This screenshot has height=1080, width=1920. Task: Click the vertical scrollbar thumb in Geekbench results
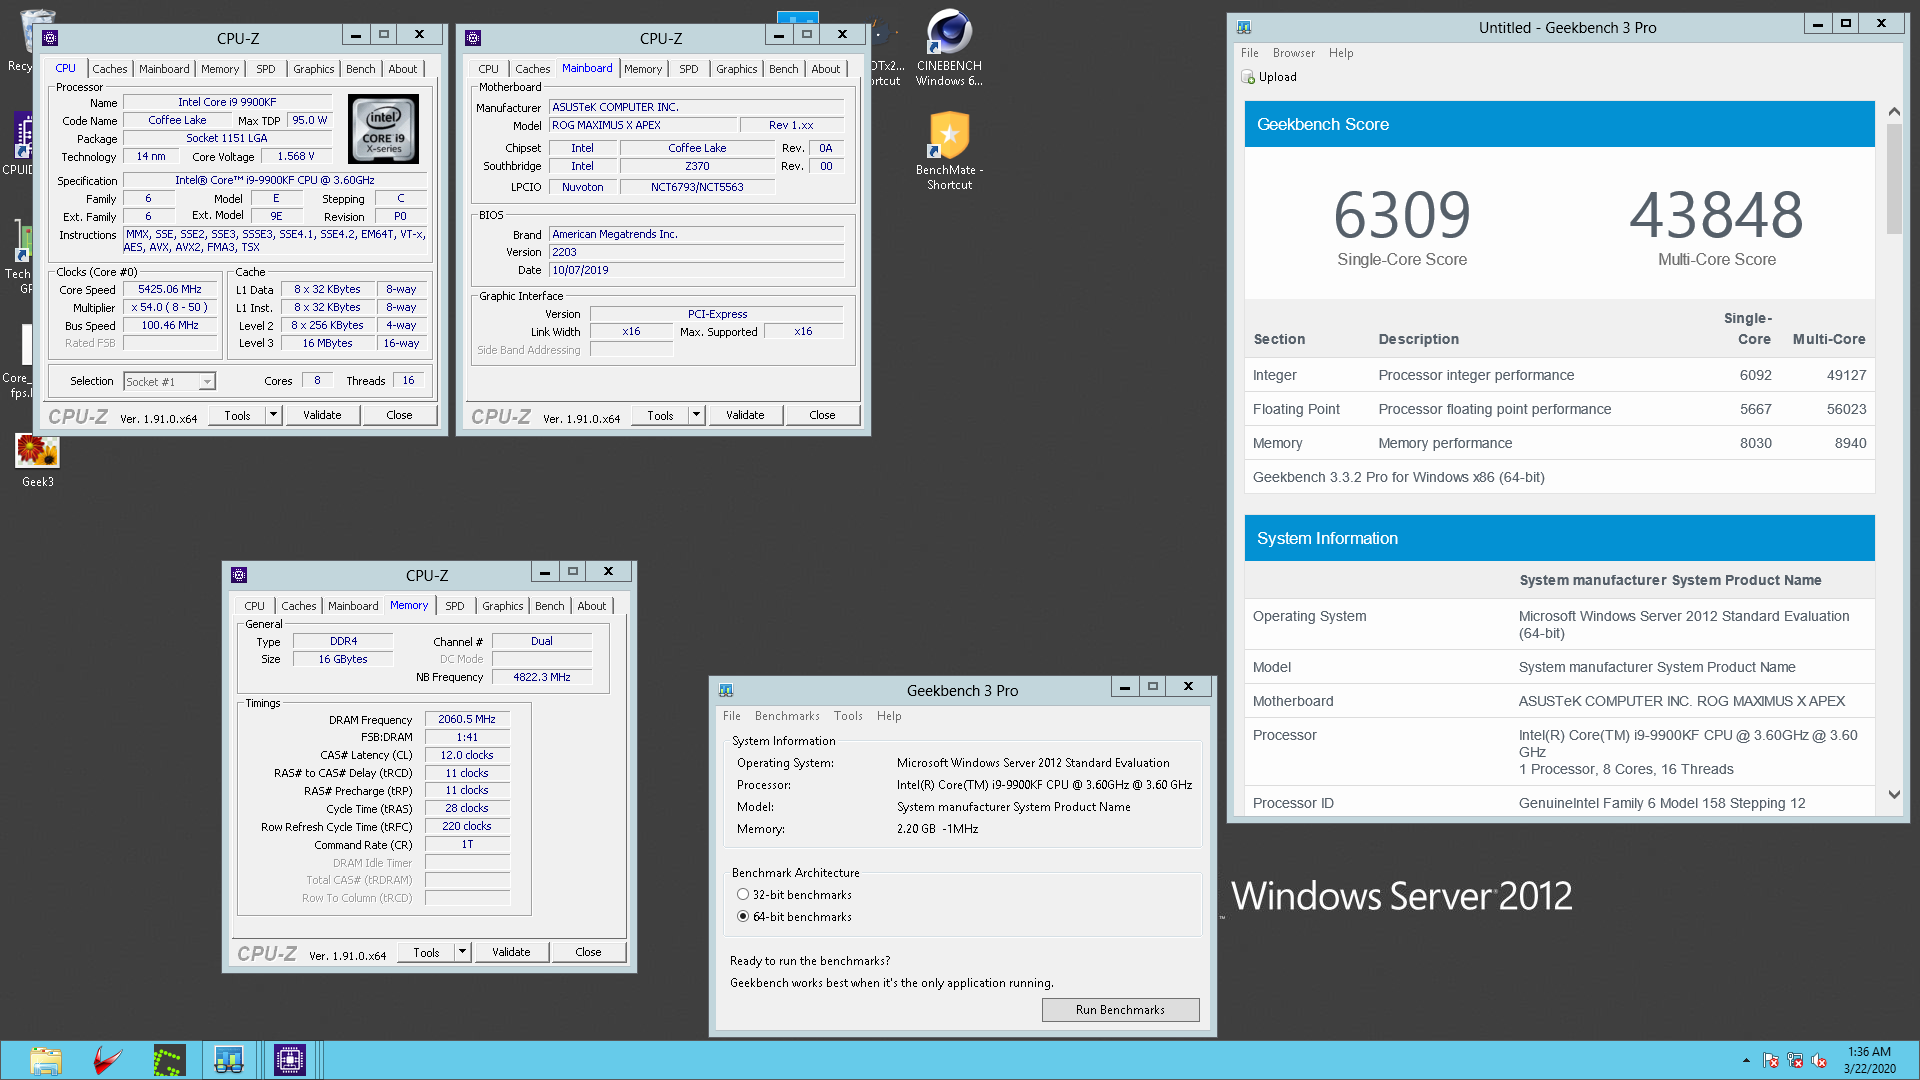1894,179
